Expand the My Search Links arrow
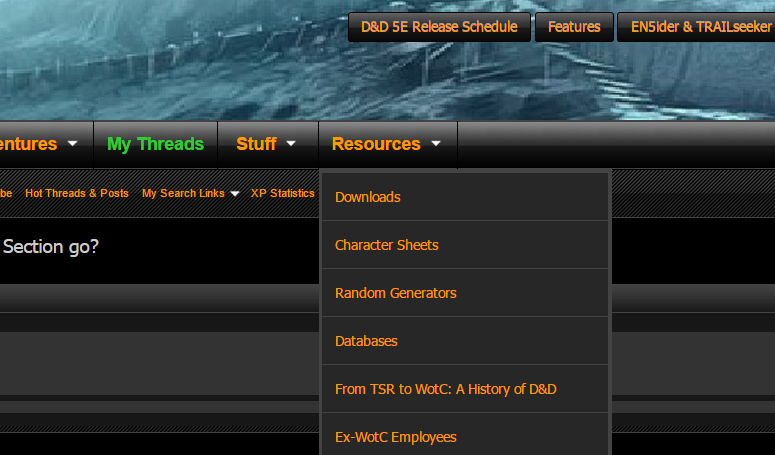The width and height of the screenshot is (775, 455). click(235, 194)
